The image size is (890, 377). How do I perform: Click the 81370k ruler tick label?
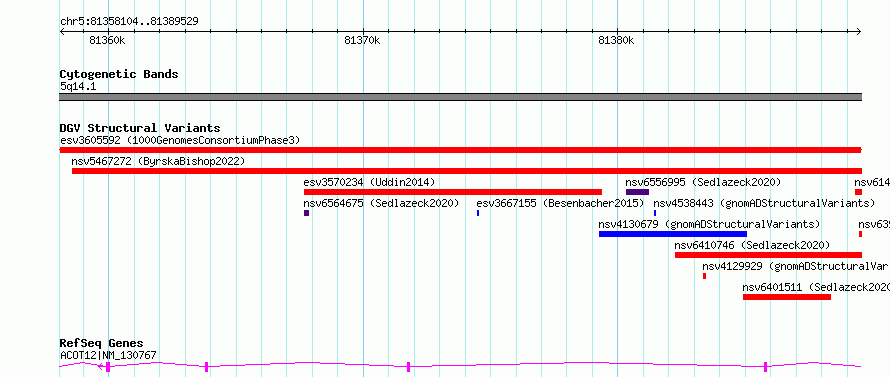pyautogui.click(x=362, y=41)
